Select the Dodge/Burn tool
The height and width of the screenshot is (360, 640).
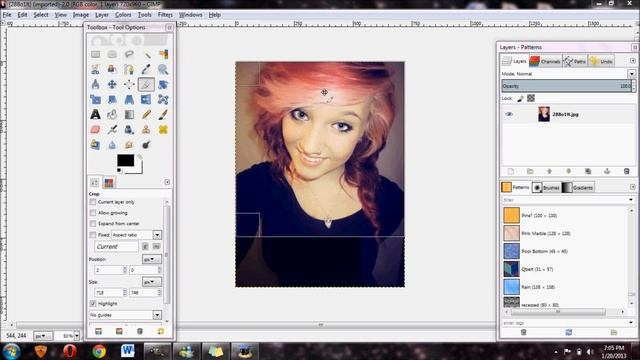pos(146,145)
